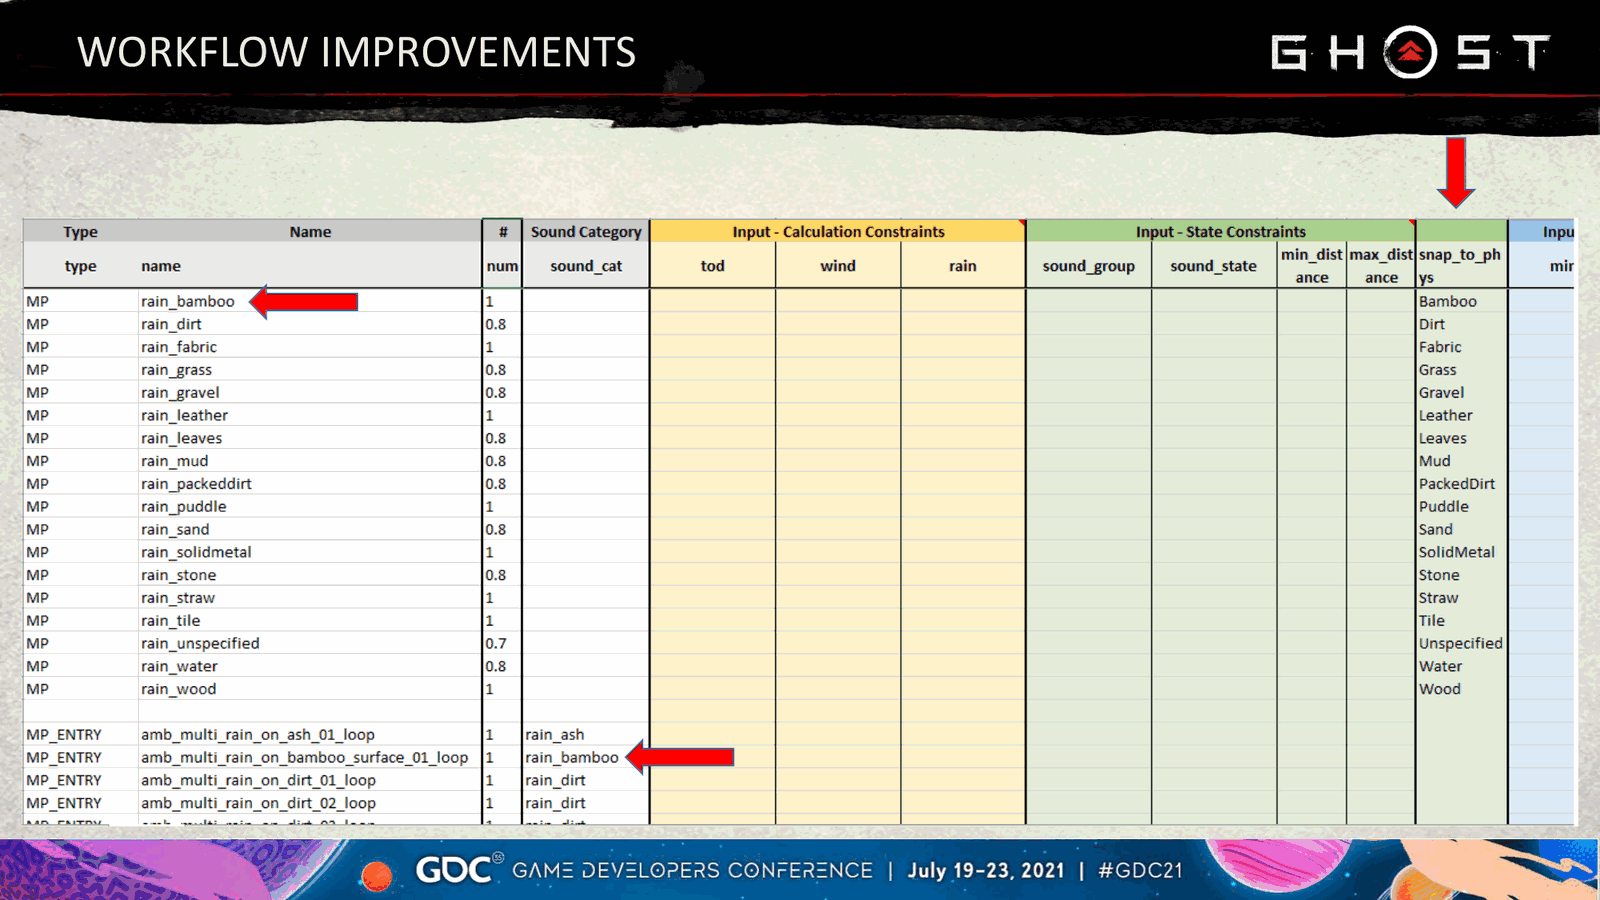This screenshot has width=1600, height=900.
Task: Click the PackedDirt snap_to_phys cell
Action: click(1461, 484)
